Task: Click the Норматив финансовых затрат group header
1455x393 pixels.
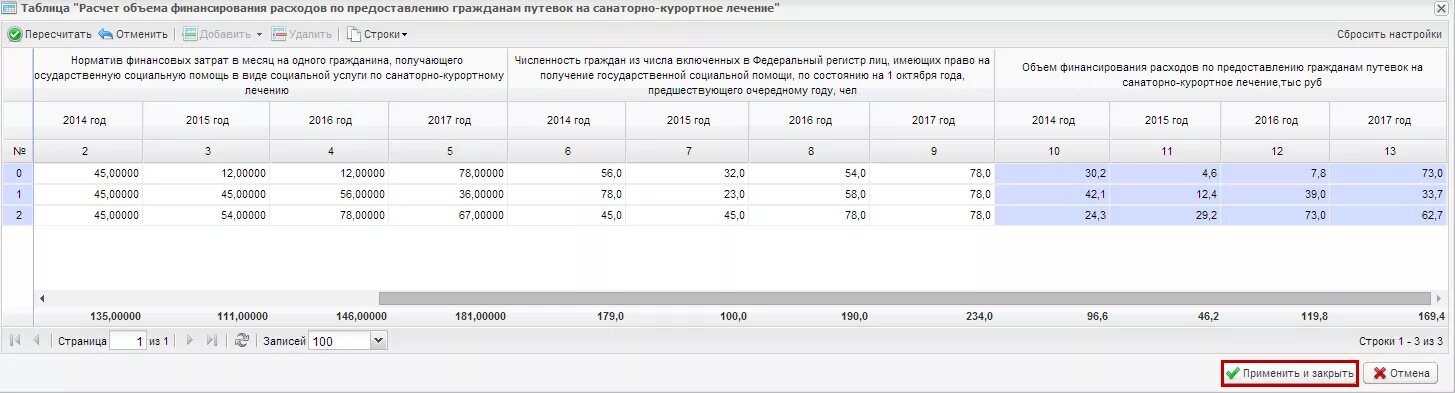Action: [271, 75]
